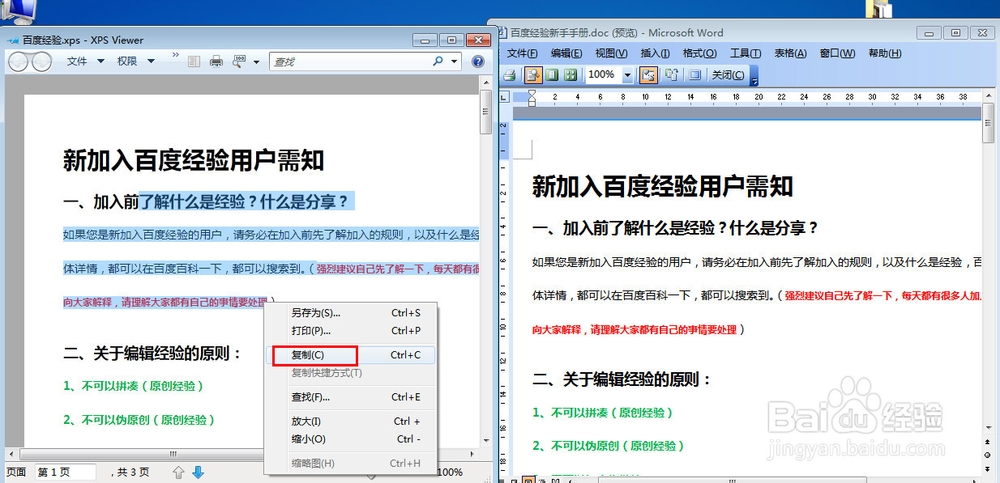Click the zoom view icon in XPS Viewer
Screen dimensions: 1000x483
pos(239,61)
